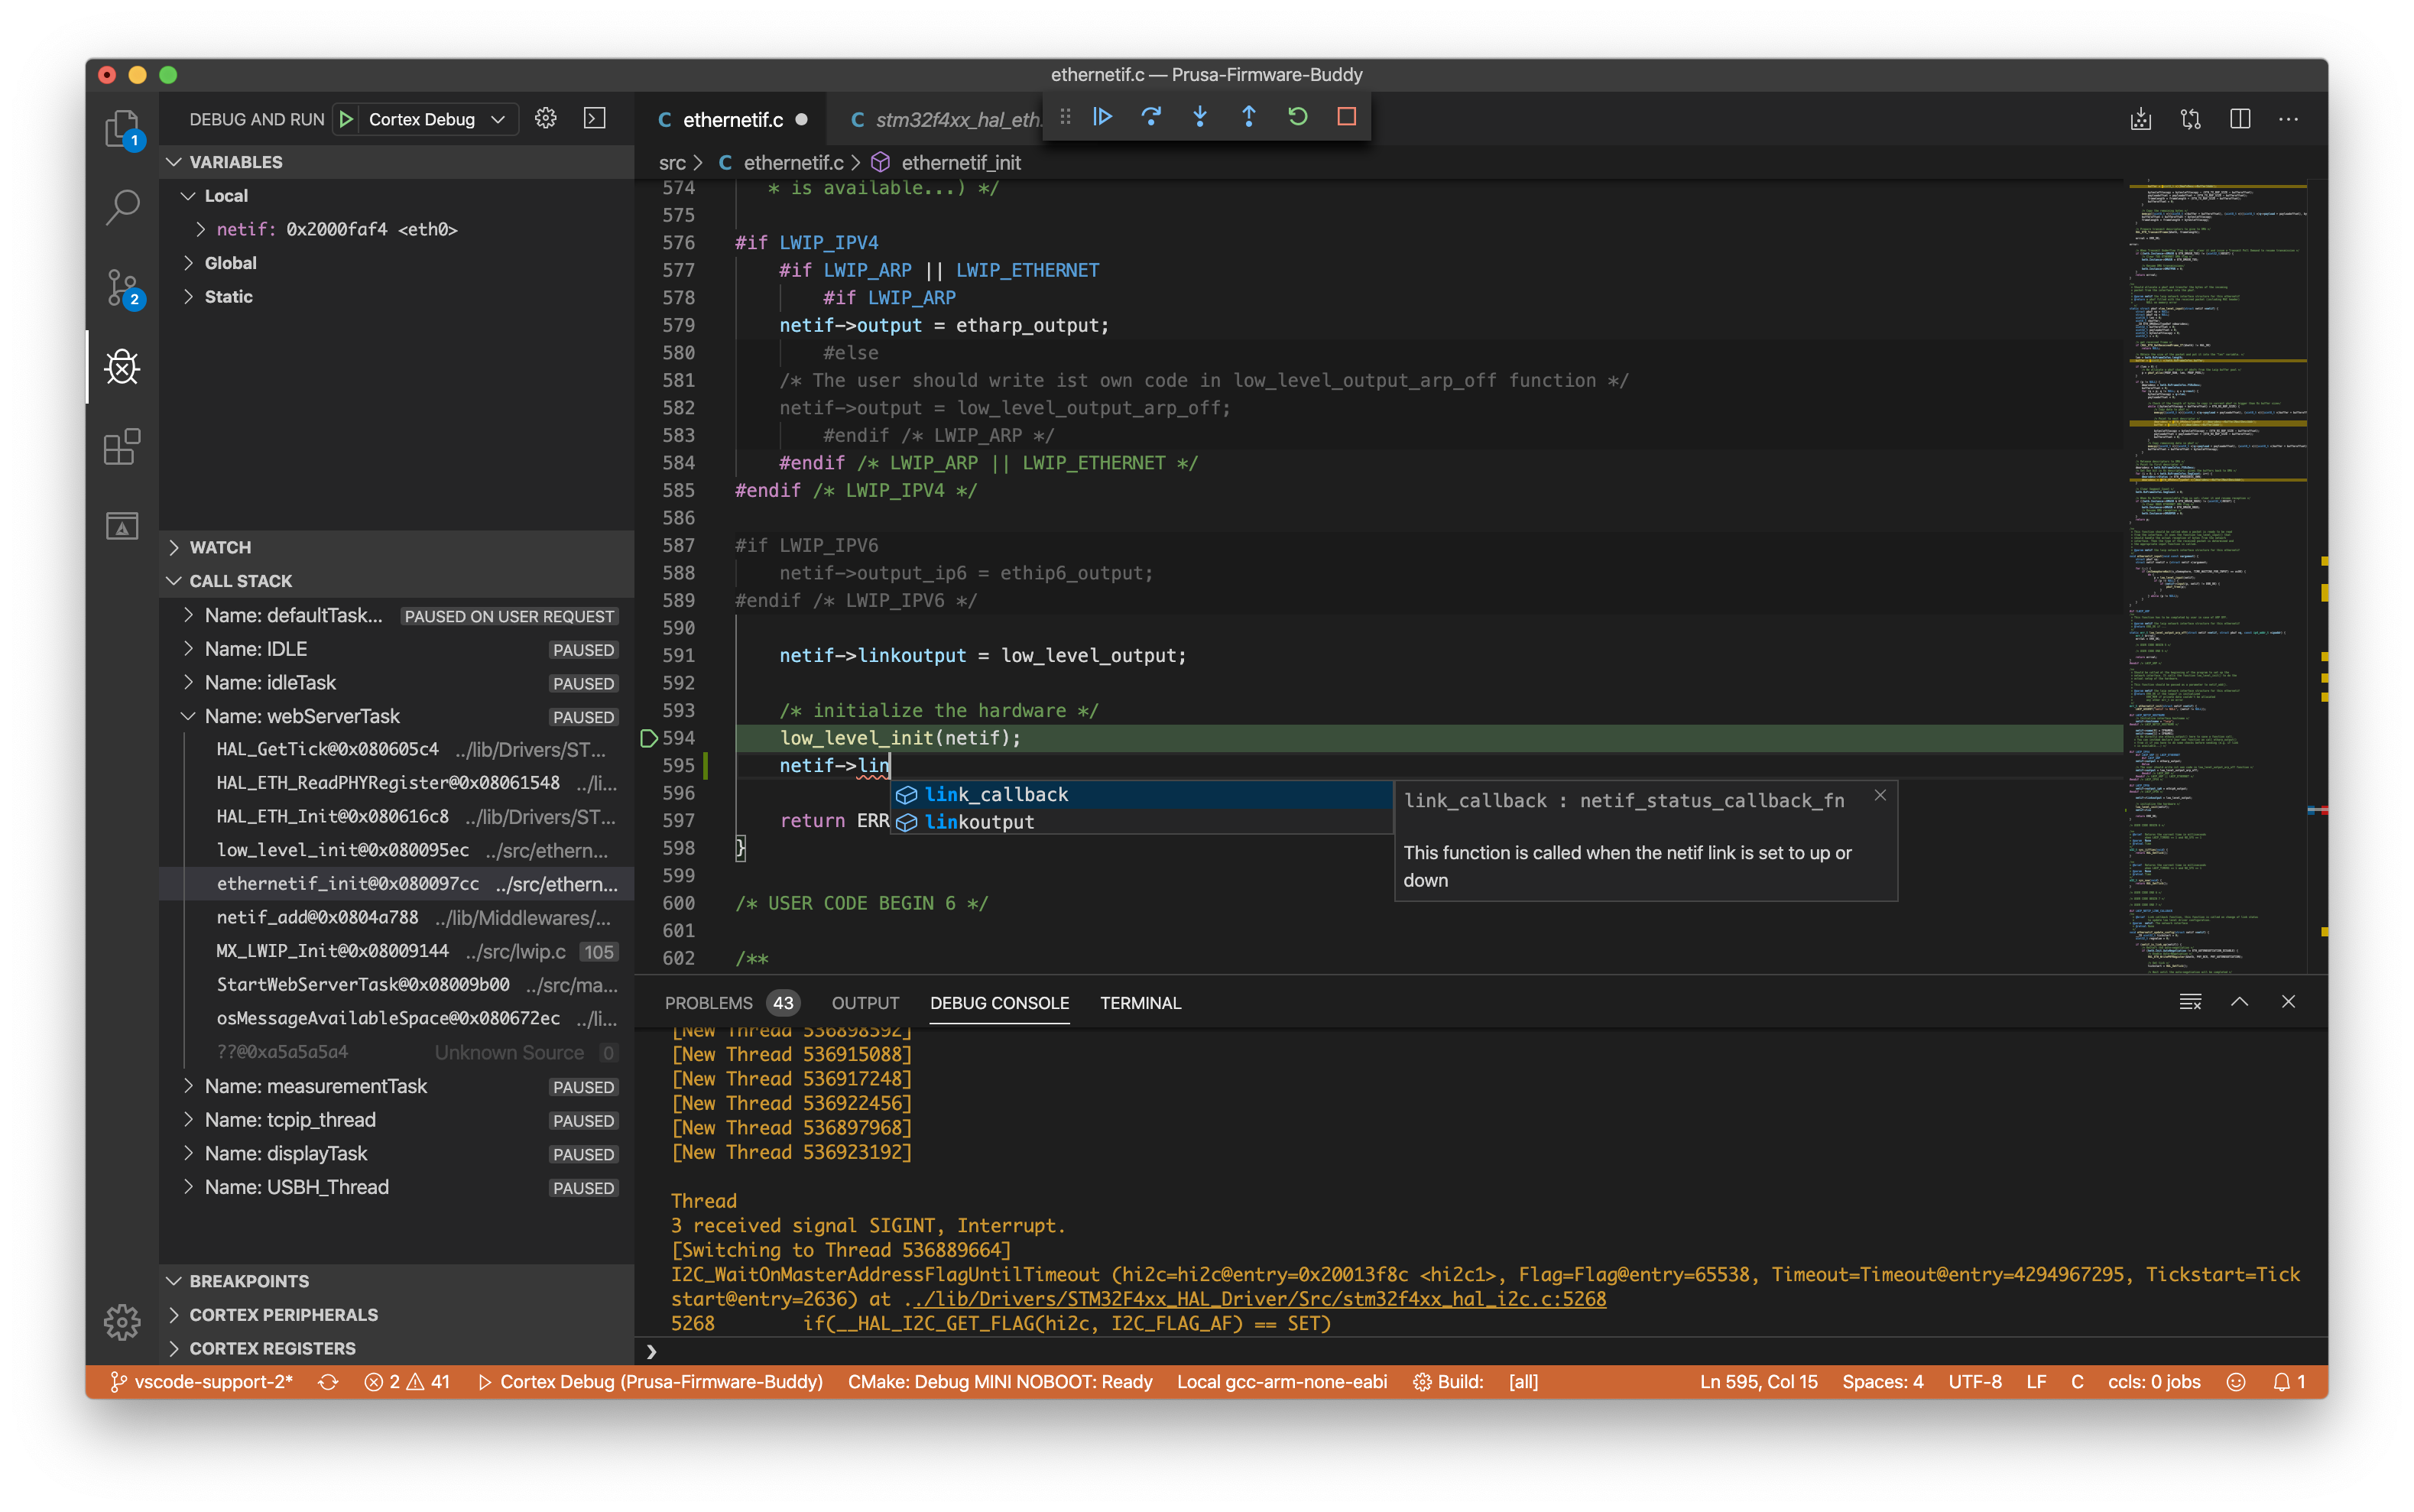Open Manage settings gear at sidebar bottom
Viewport: 2414px width, 1512px height.
pos(122,1322)
